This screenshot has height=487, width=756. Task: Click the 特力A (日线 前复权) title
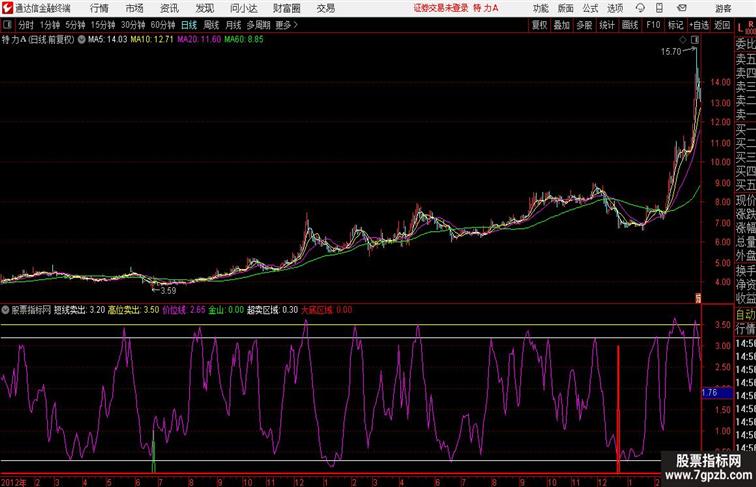click(x=38, y=40)
